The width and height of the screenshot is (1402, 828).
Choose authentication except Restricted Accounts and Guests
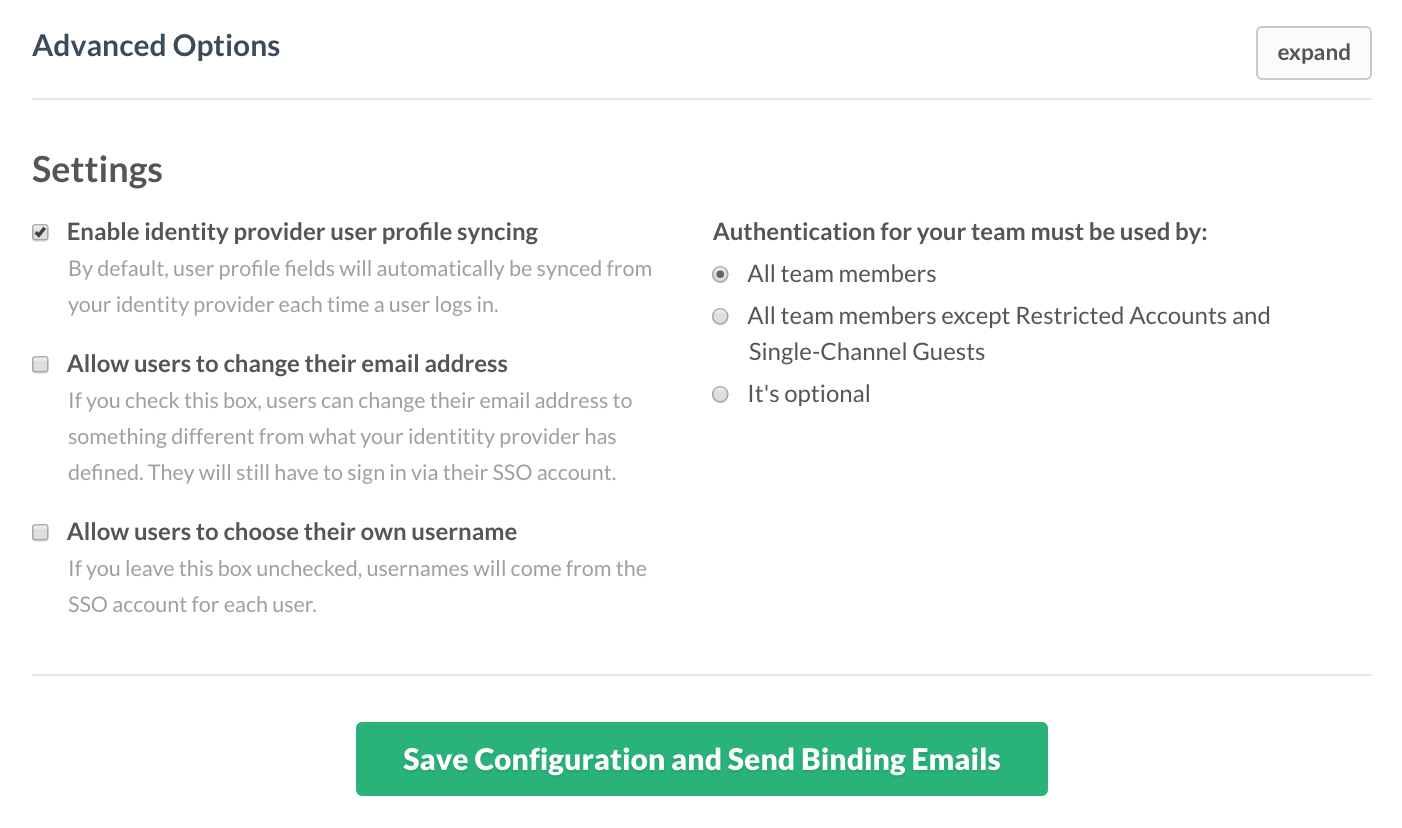720,316
